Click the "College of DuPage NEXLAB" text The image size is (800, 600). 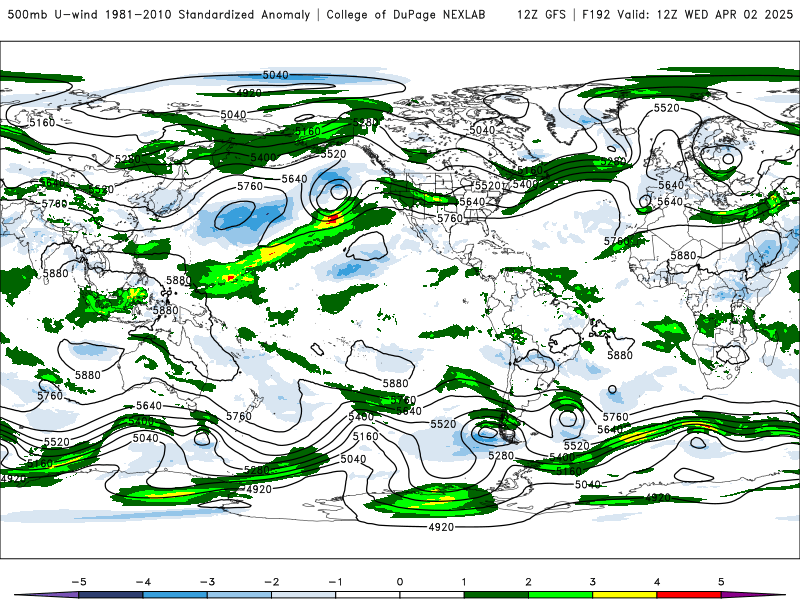(406, 14)
